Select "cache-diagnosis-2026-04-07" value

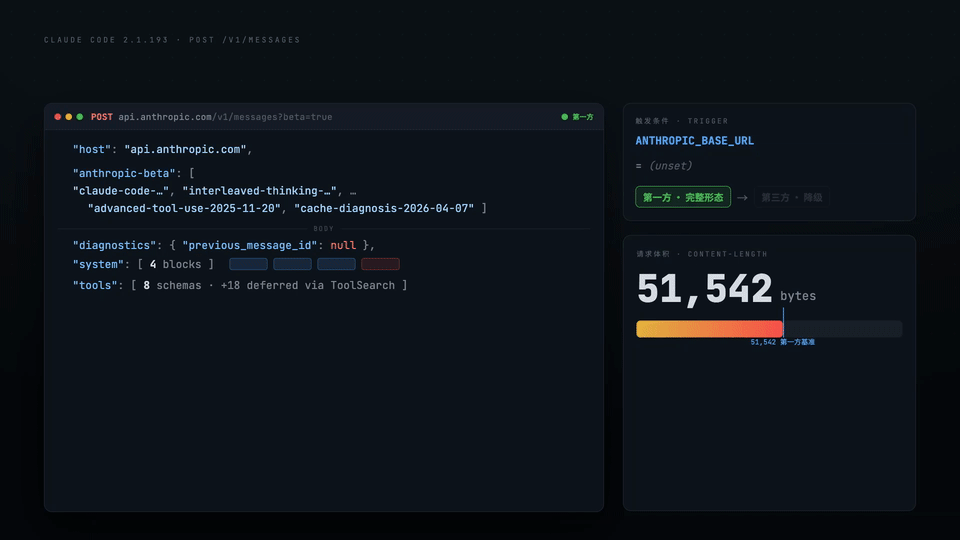click(384, 209)
